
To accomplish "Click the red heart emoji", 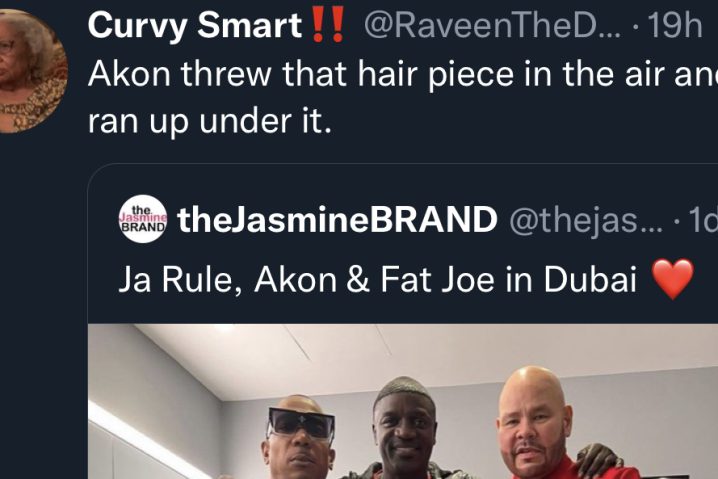I will tap(673, 279).
